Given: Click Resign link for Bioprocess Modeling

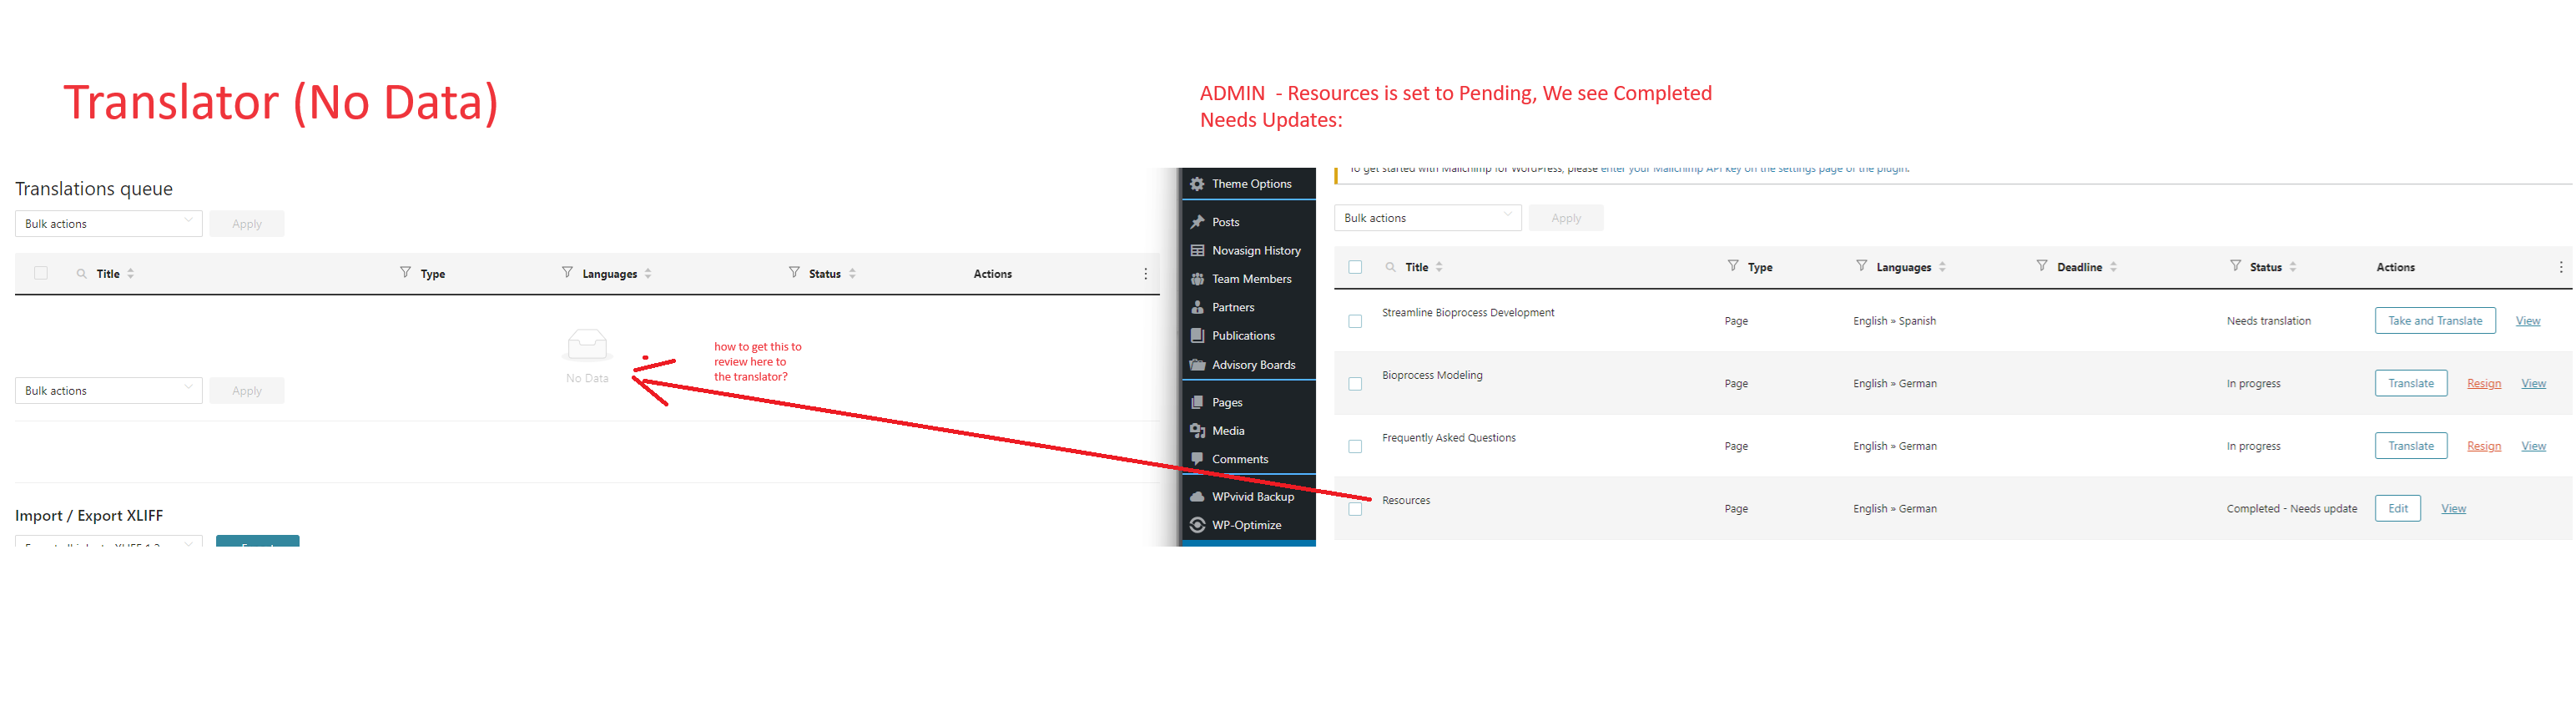Looking at the screenshot, I should [x=2484, y=384].
